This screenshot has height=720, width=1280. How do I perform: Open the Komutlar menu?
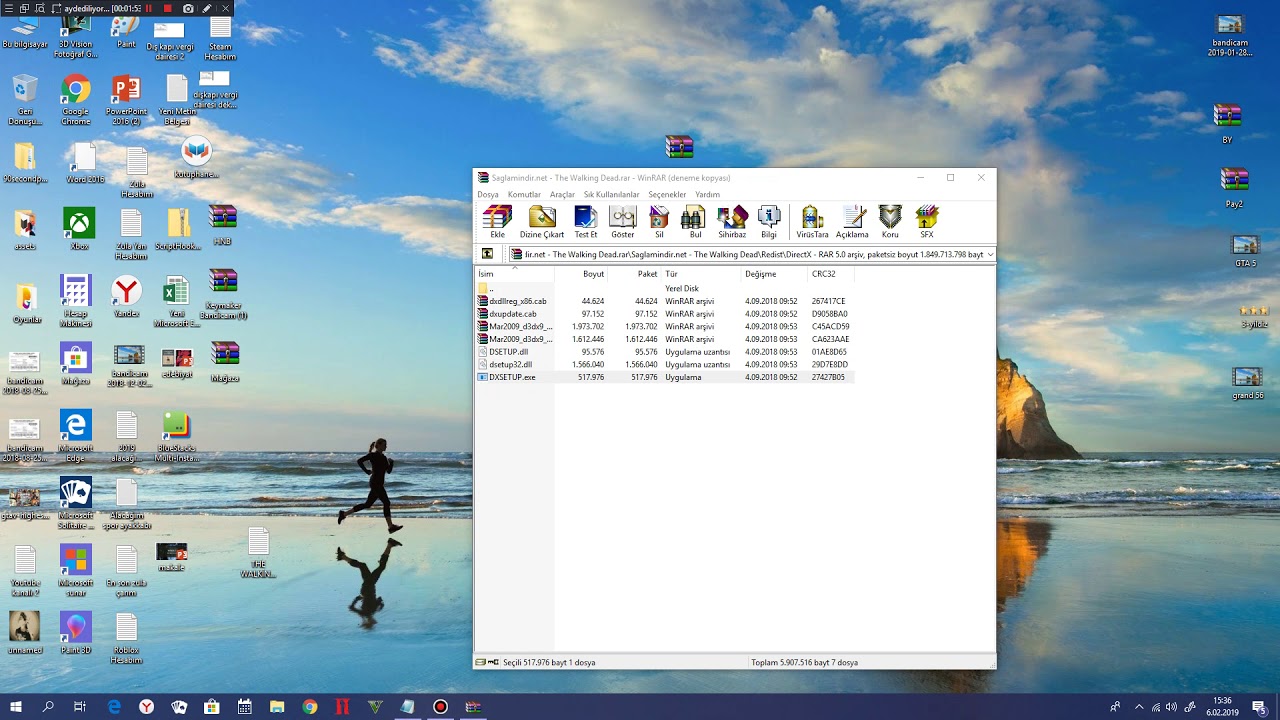tap(524, 194)
